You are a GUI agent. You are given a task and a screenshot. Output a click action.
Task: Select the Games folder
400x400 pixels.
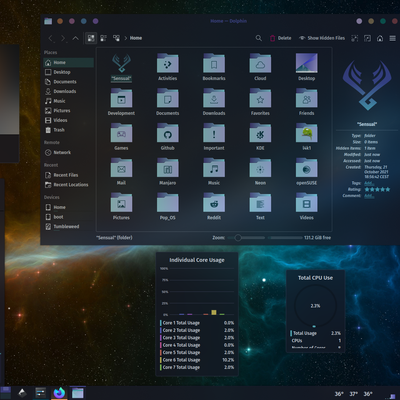pos(121,133)
